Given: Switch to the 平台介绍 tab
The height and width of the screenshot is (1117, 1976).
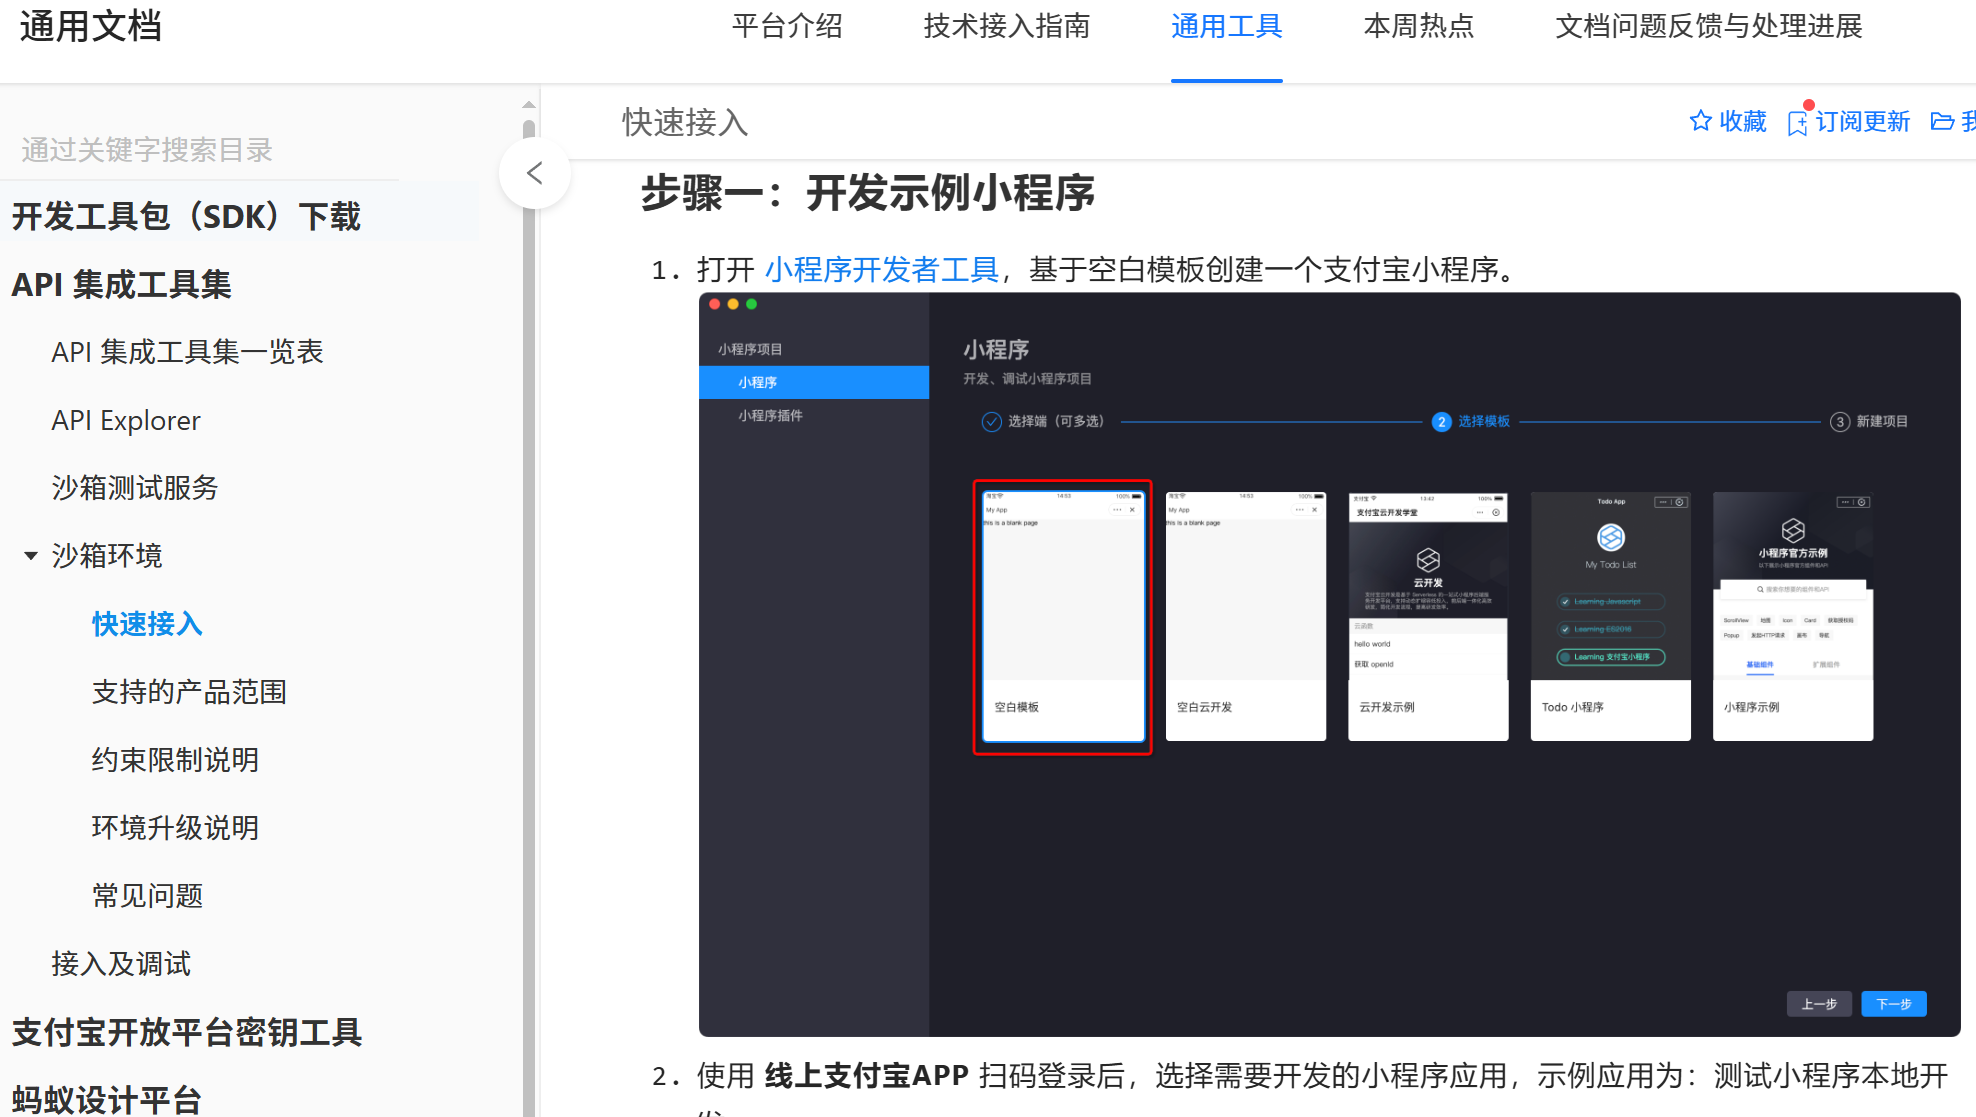Looking at the screenshot, I should pyautogui.click(x=787, y=26).
